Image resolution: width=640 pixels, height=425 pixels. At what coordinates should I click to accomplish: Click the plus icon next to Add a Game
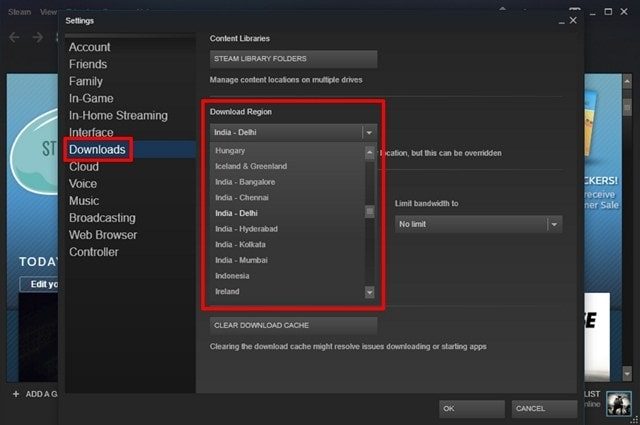click(16, 394)
